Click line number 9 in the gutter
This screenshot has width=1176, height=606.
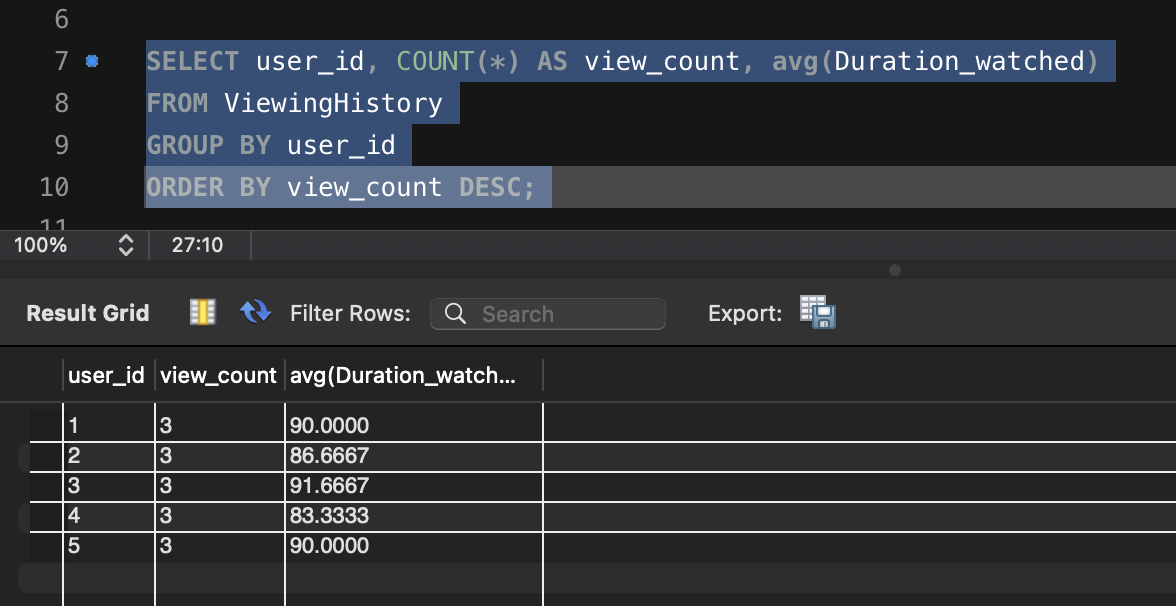59,145
